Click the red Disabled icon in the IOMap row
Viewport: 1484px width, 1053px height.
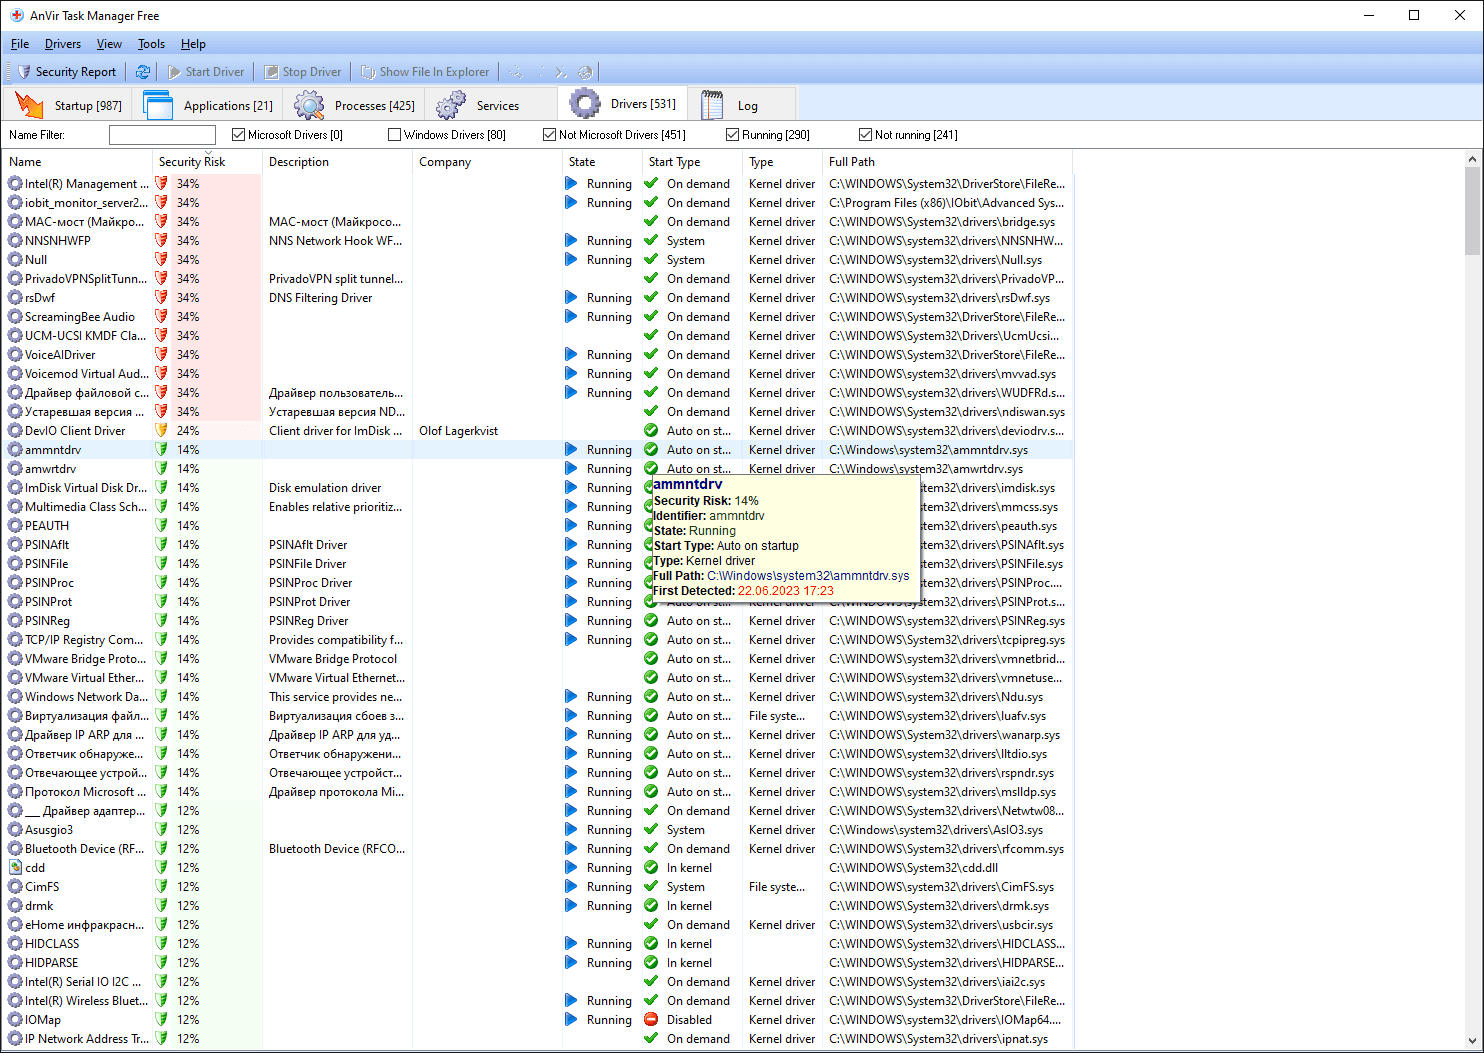click(x=651, y=1020)
